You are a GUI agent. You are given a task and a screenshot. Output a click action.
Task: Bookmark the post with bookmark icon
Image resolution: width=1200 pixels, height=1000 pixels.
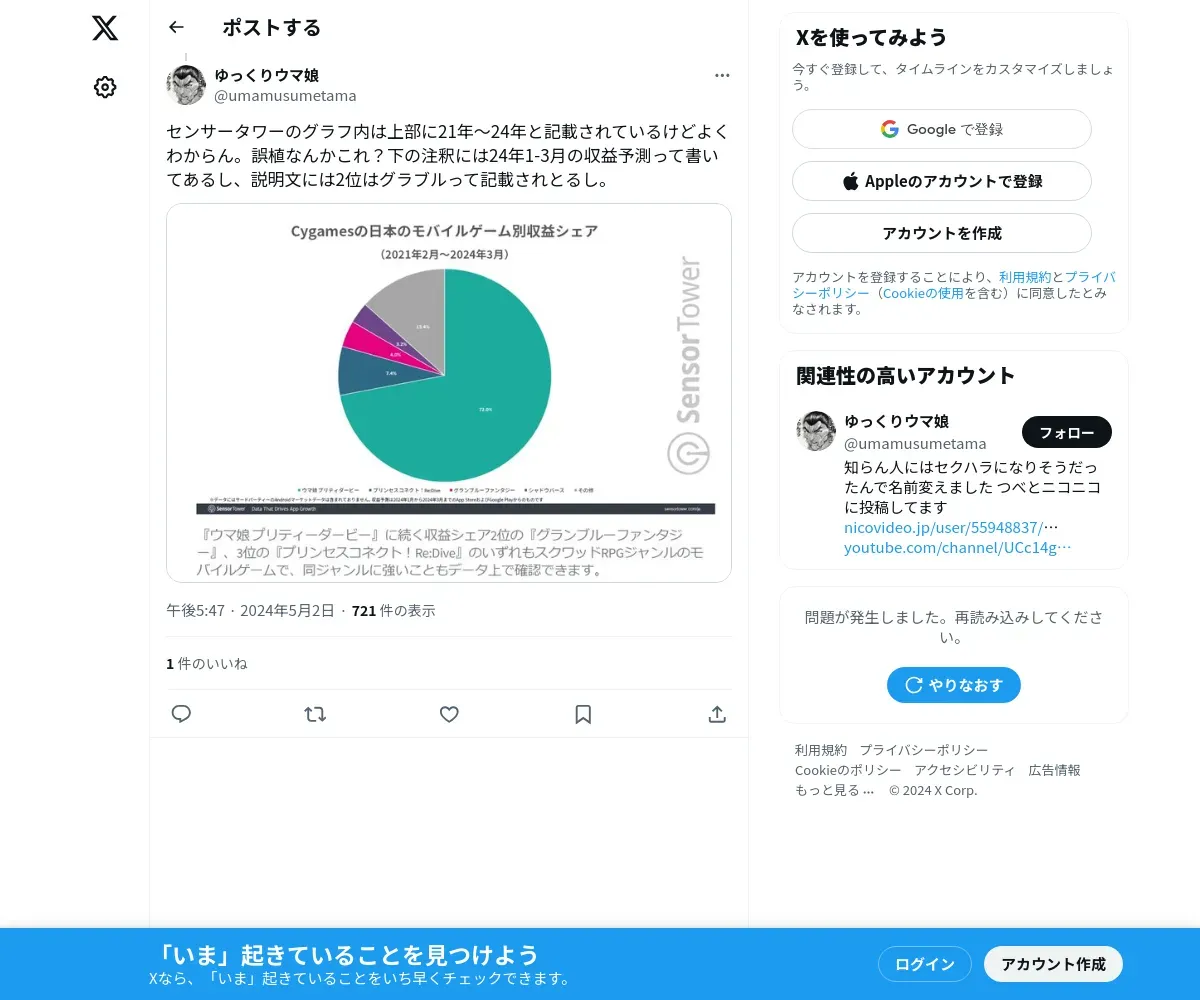click(583, 714)
